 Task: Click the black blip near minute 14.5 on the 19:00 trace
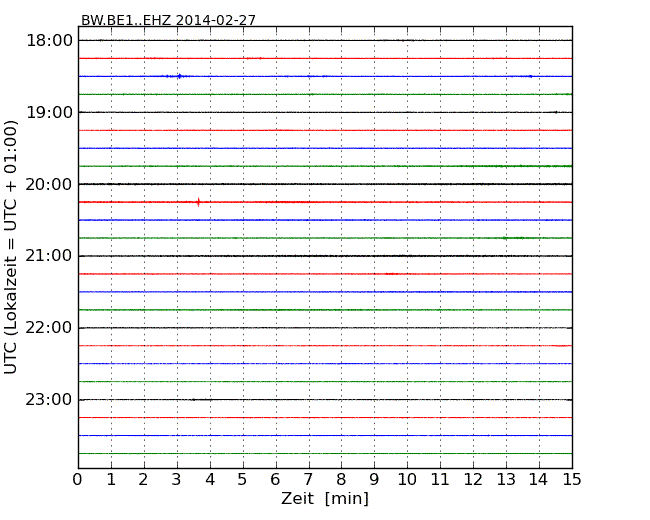coord(556,112)
